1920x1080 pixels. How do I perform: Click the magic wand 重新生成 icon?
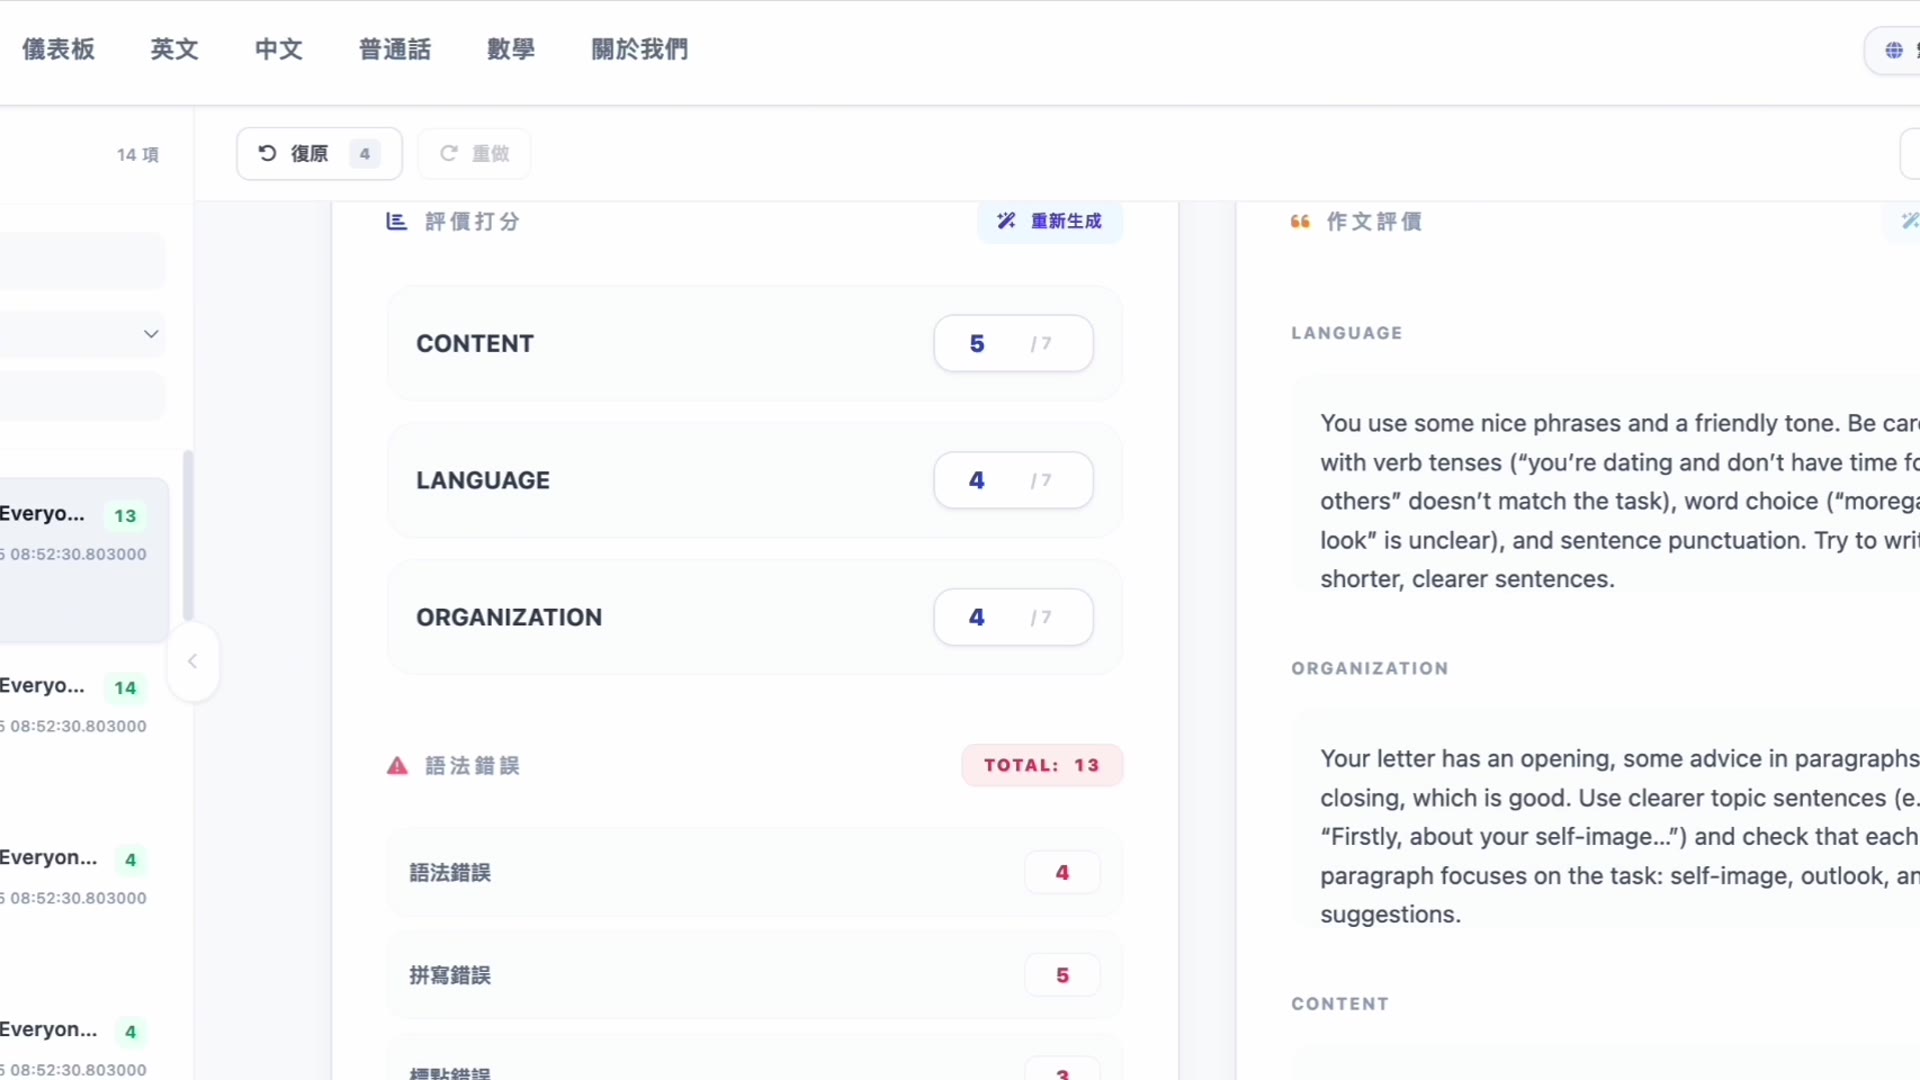point(1006,221)
